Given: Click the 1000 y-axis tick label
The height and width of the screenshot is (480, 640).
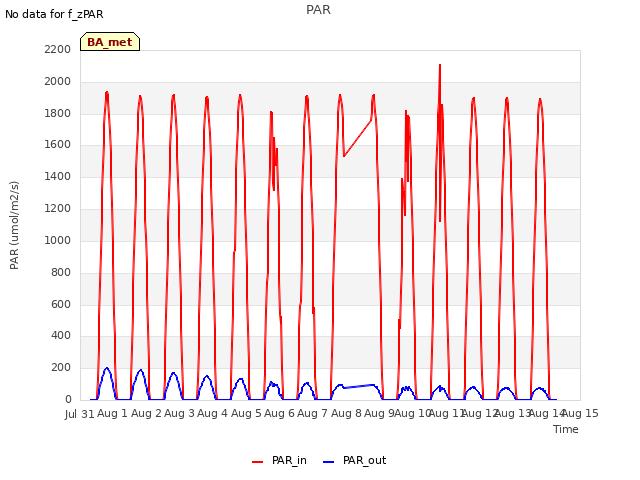Looking at the screenshot, I should coord(58,240).
